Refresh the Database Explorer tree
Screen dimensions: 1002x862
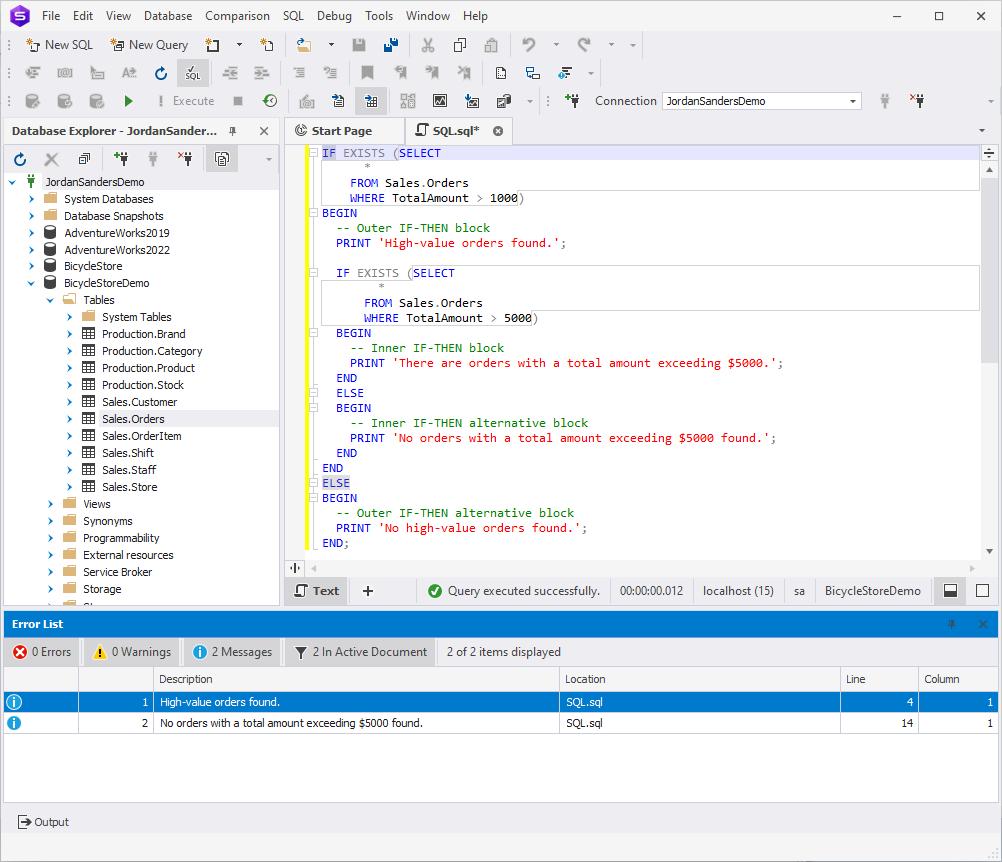(20, 159)
